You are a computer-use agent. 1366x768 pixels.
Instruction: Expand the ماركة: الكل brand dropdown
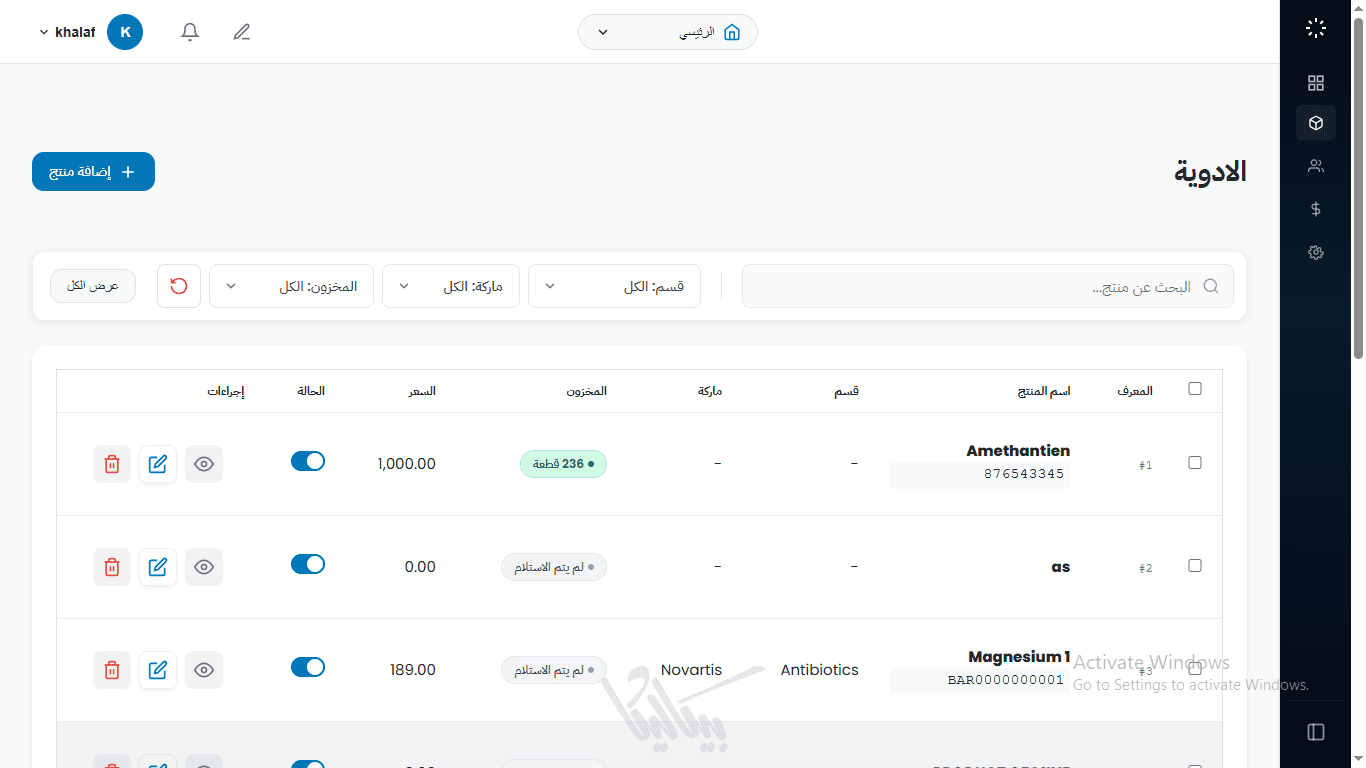pyautogui.click(x=450, y=286)
